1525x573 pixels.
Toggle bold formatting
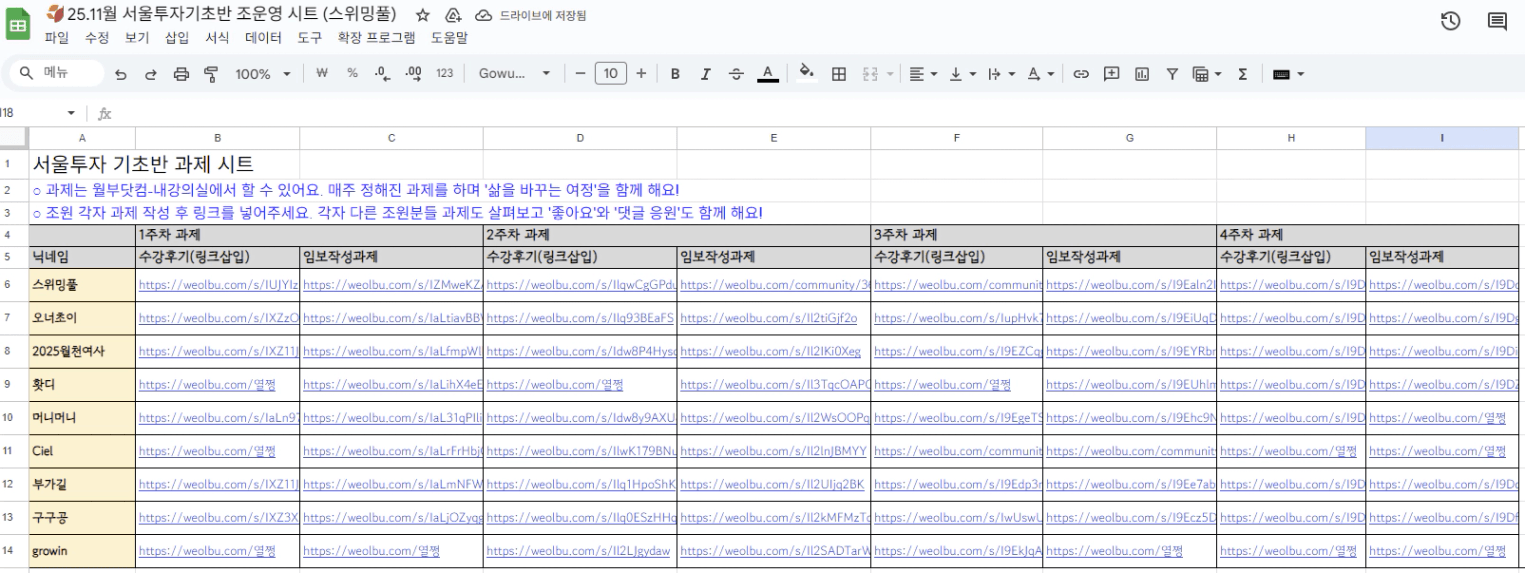pyautogui.click(x=675, y=74)
